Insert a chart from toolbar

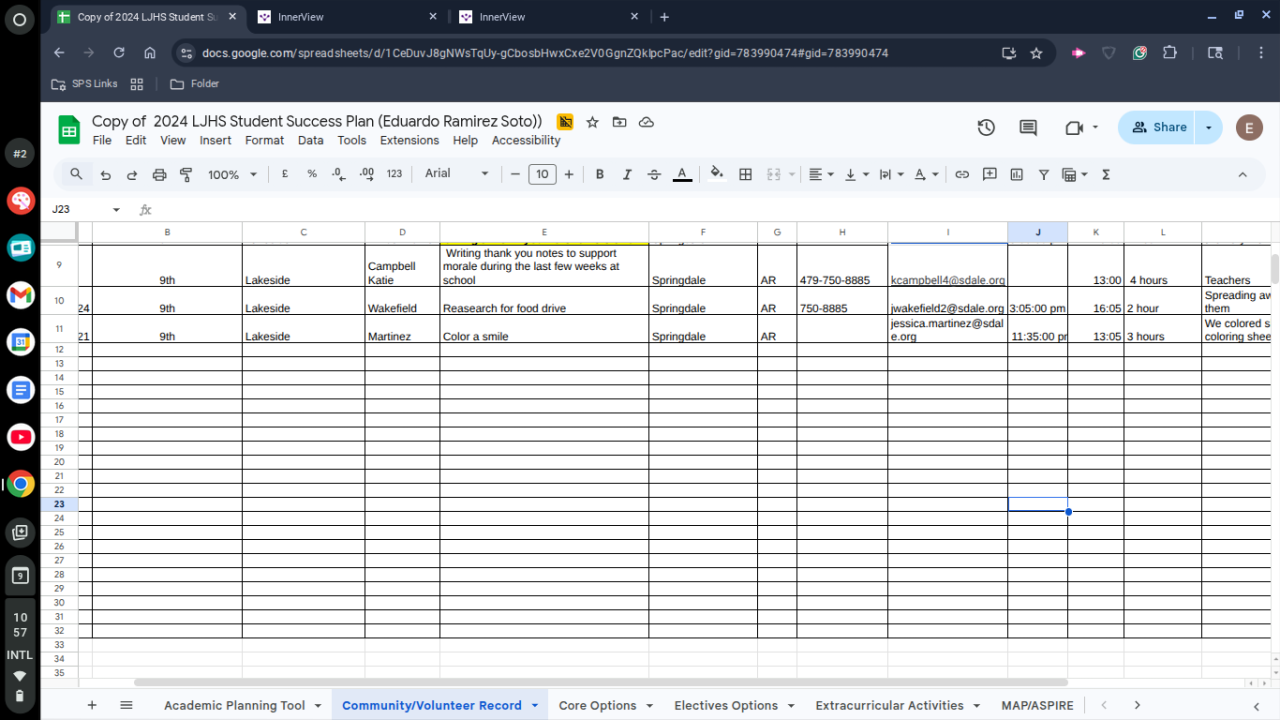(1017, 174)
